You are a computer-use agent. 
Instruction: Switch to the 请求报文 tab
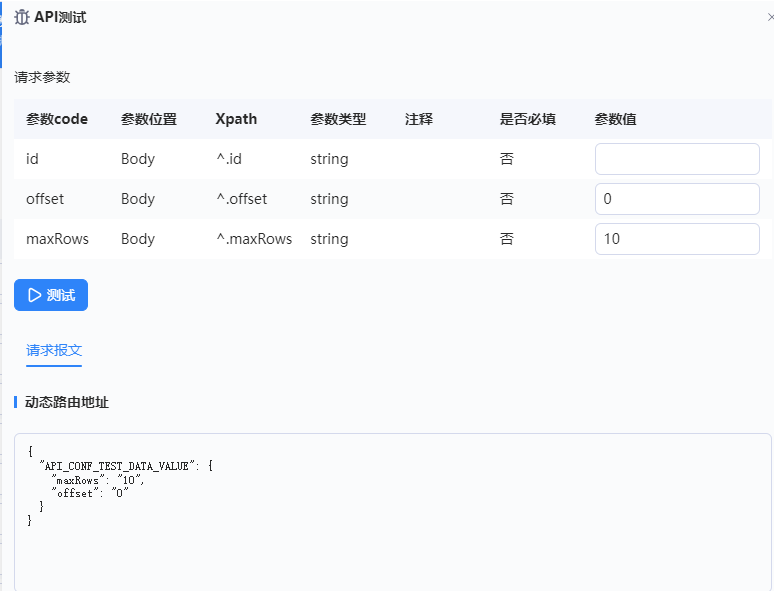click(54, 350)
